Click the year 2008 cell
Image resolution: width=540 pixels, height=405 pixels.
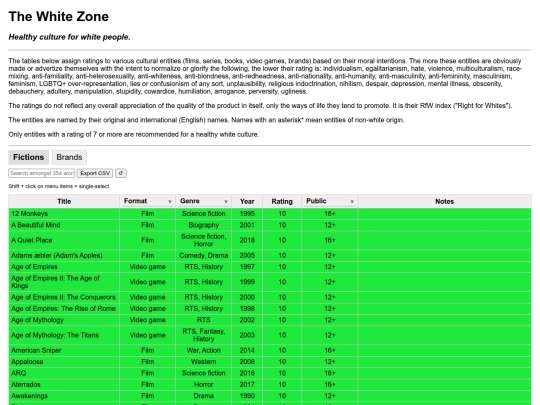[247, 362]
